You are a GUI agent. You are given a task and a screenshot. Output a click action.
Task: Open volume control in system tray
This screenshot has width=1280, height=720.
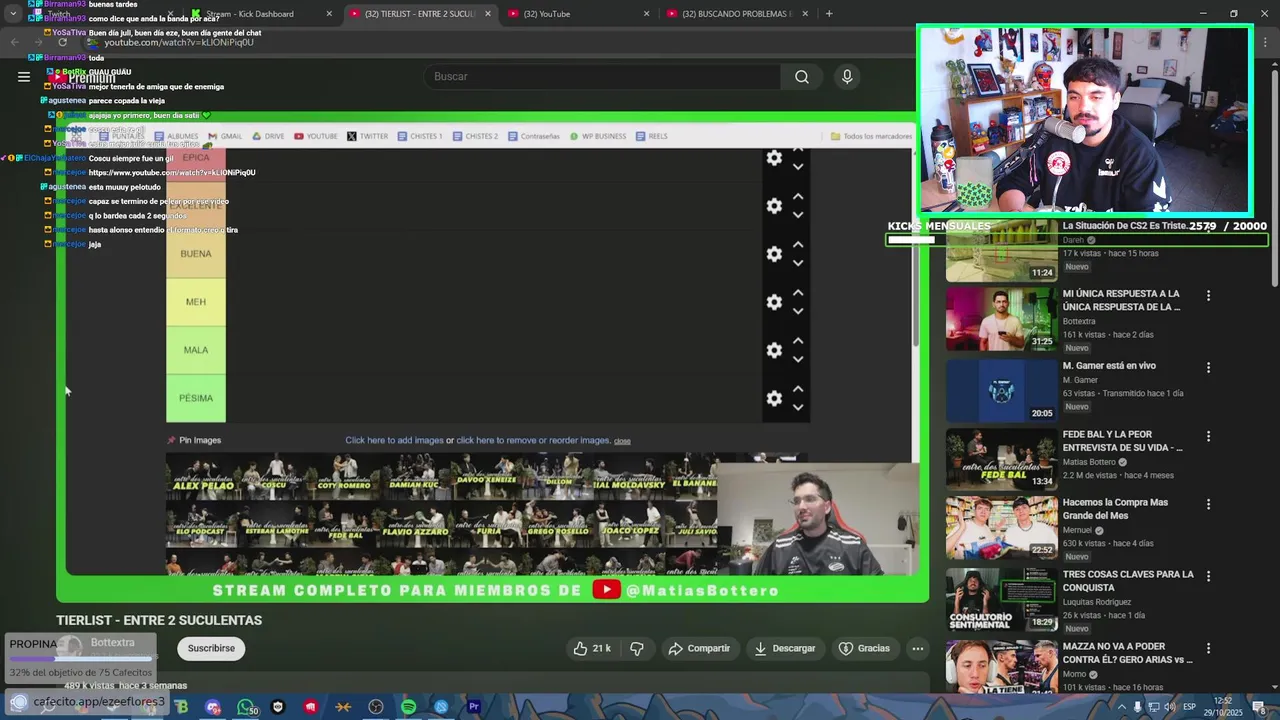point(1169,707)
